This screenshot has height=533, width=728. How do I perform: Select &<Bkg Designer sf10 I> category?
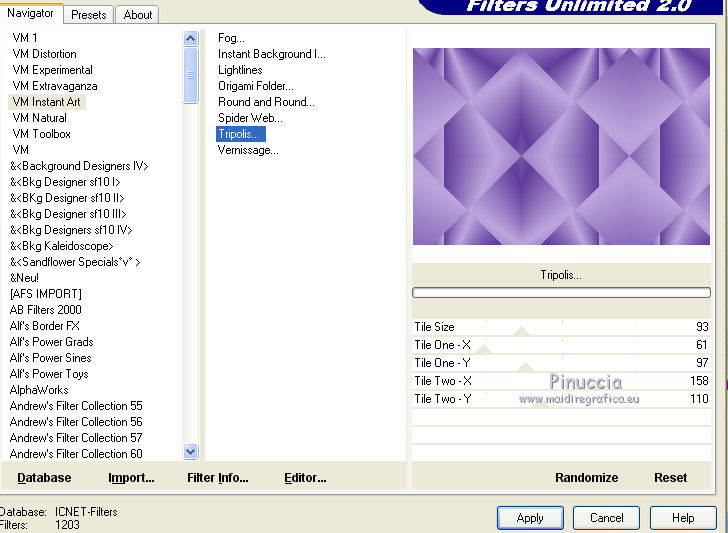[65, 182]
